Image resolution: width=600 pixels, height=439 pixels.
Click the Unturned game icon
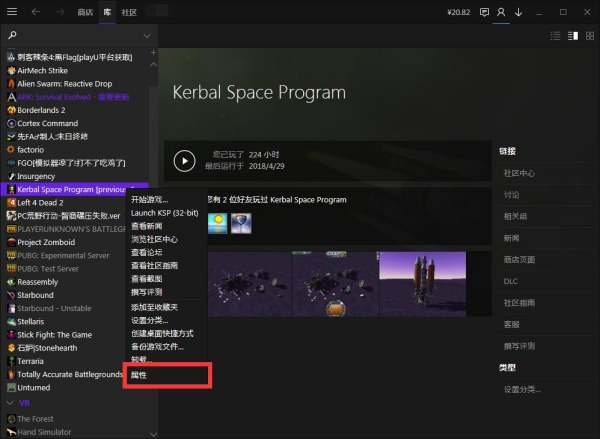click(11, 387)
